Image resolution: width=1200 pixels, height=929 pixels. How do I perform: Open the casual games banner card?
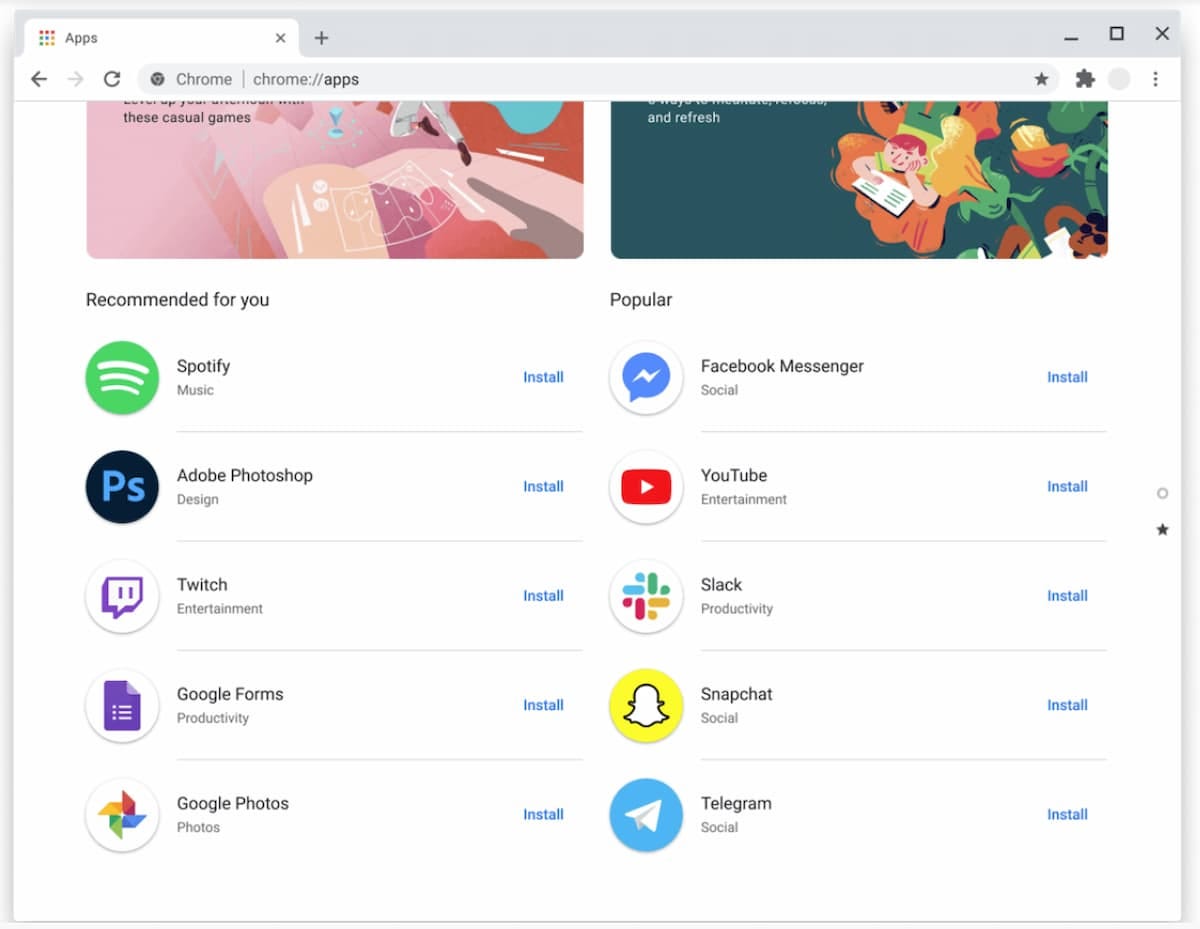pyautogui.click(x=335, y=180)
